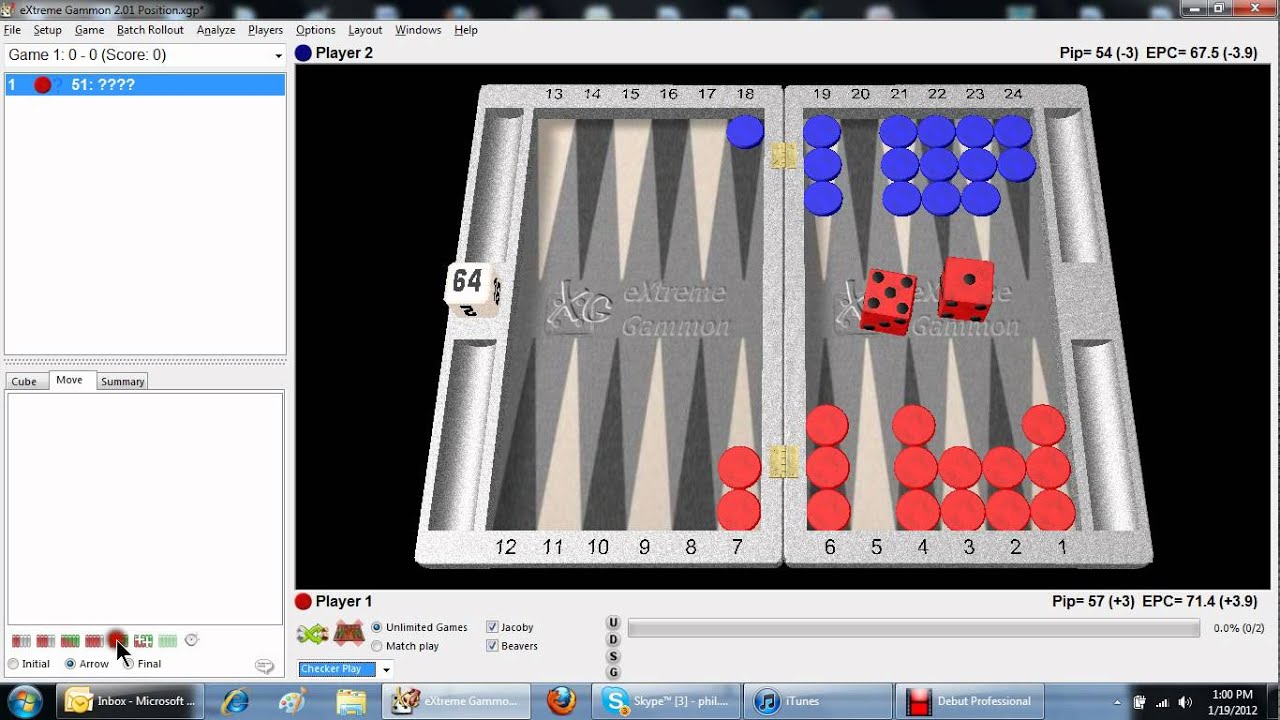1280x720 pixels.
Task: Select the '51: ????' move list row
Action: pyautogui.click(x=145, y=85)
